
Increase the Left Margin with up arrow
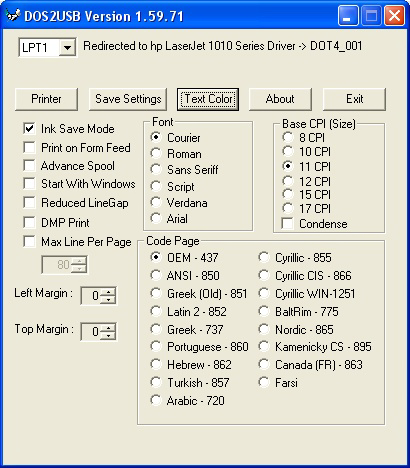(x=108, y=292)
